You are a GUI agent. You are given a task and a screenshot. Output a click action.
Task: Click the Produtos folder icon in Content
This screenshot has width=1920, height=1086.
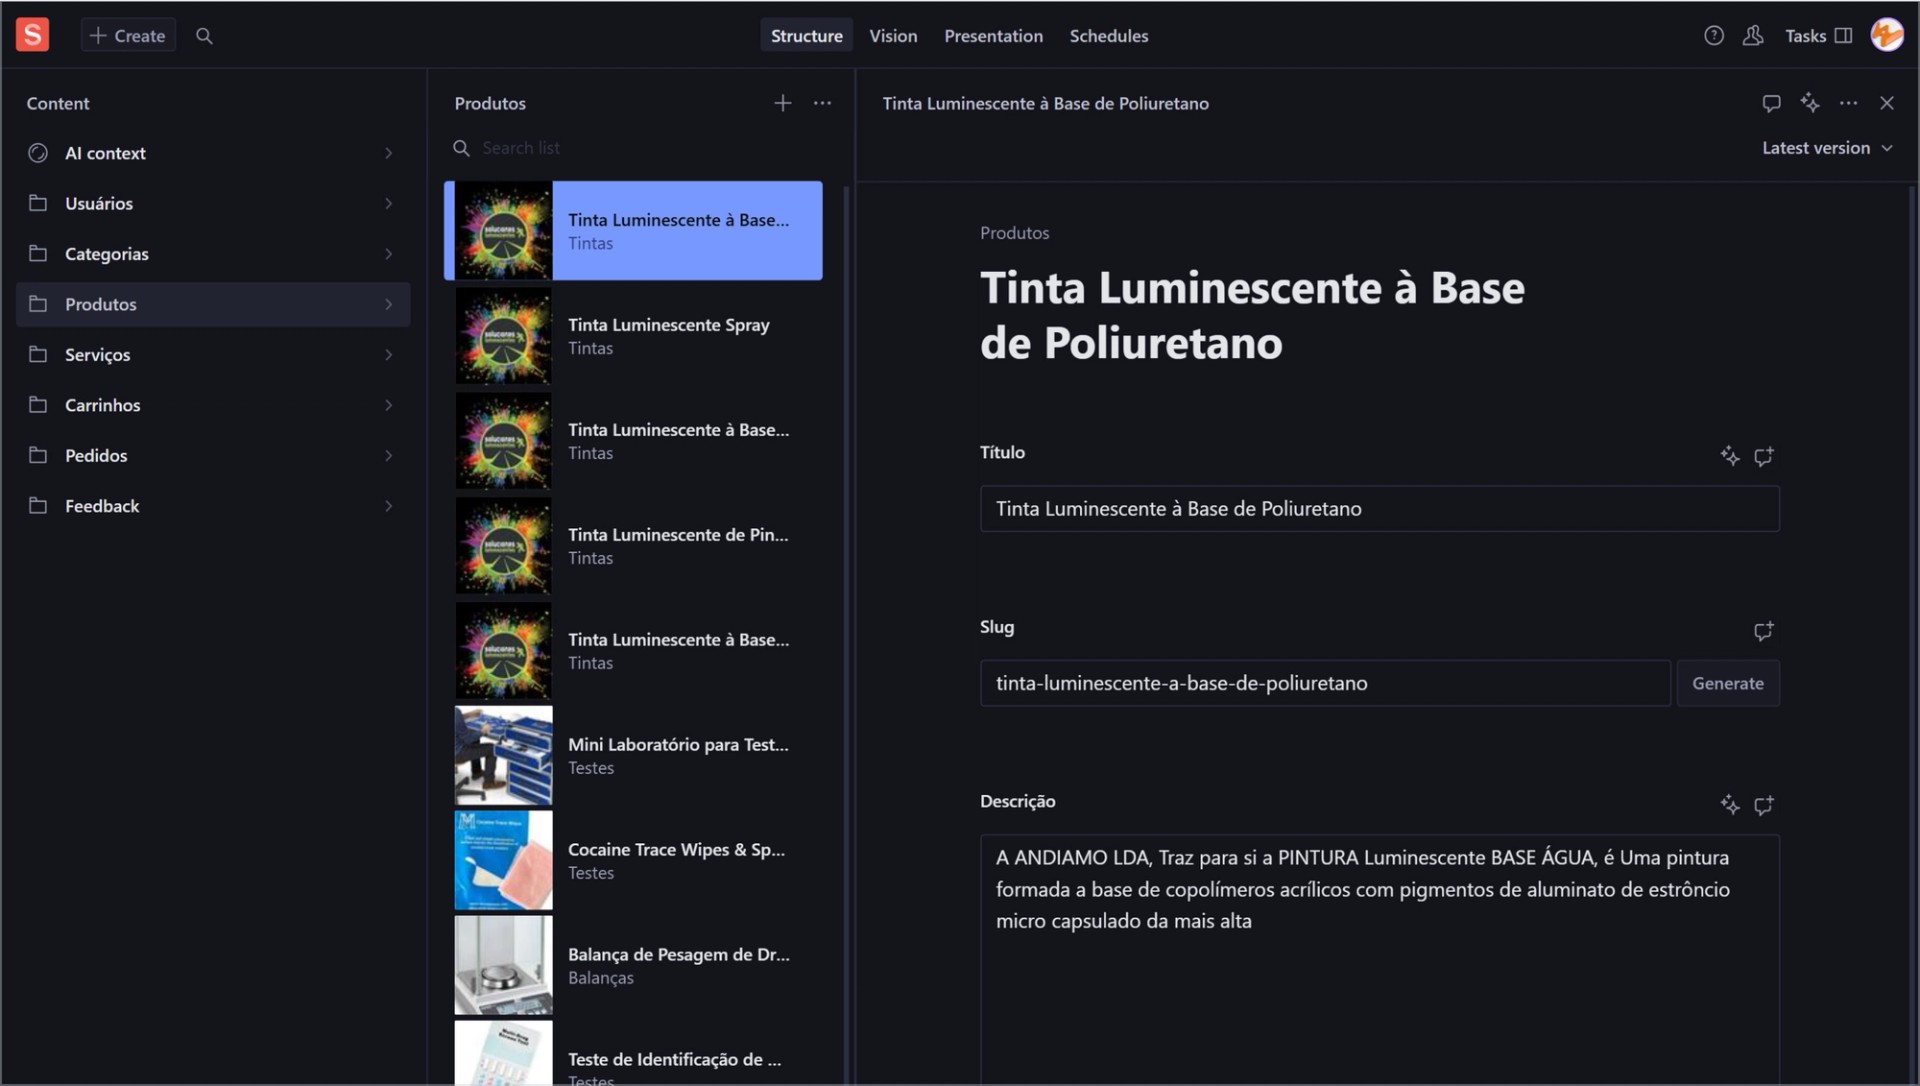(38, 304)
